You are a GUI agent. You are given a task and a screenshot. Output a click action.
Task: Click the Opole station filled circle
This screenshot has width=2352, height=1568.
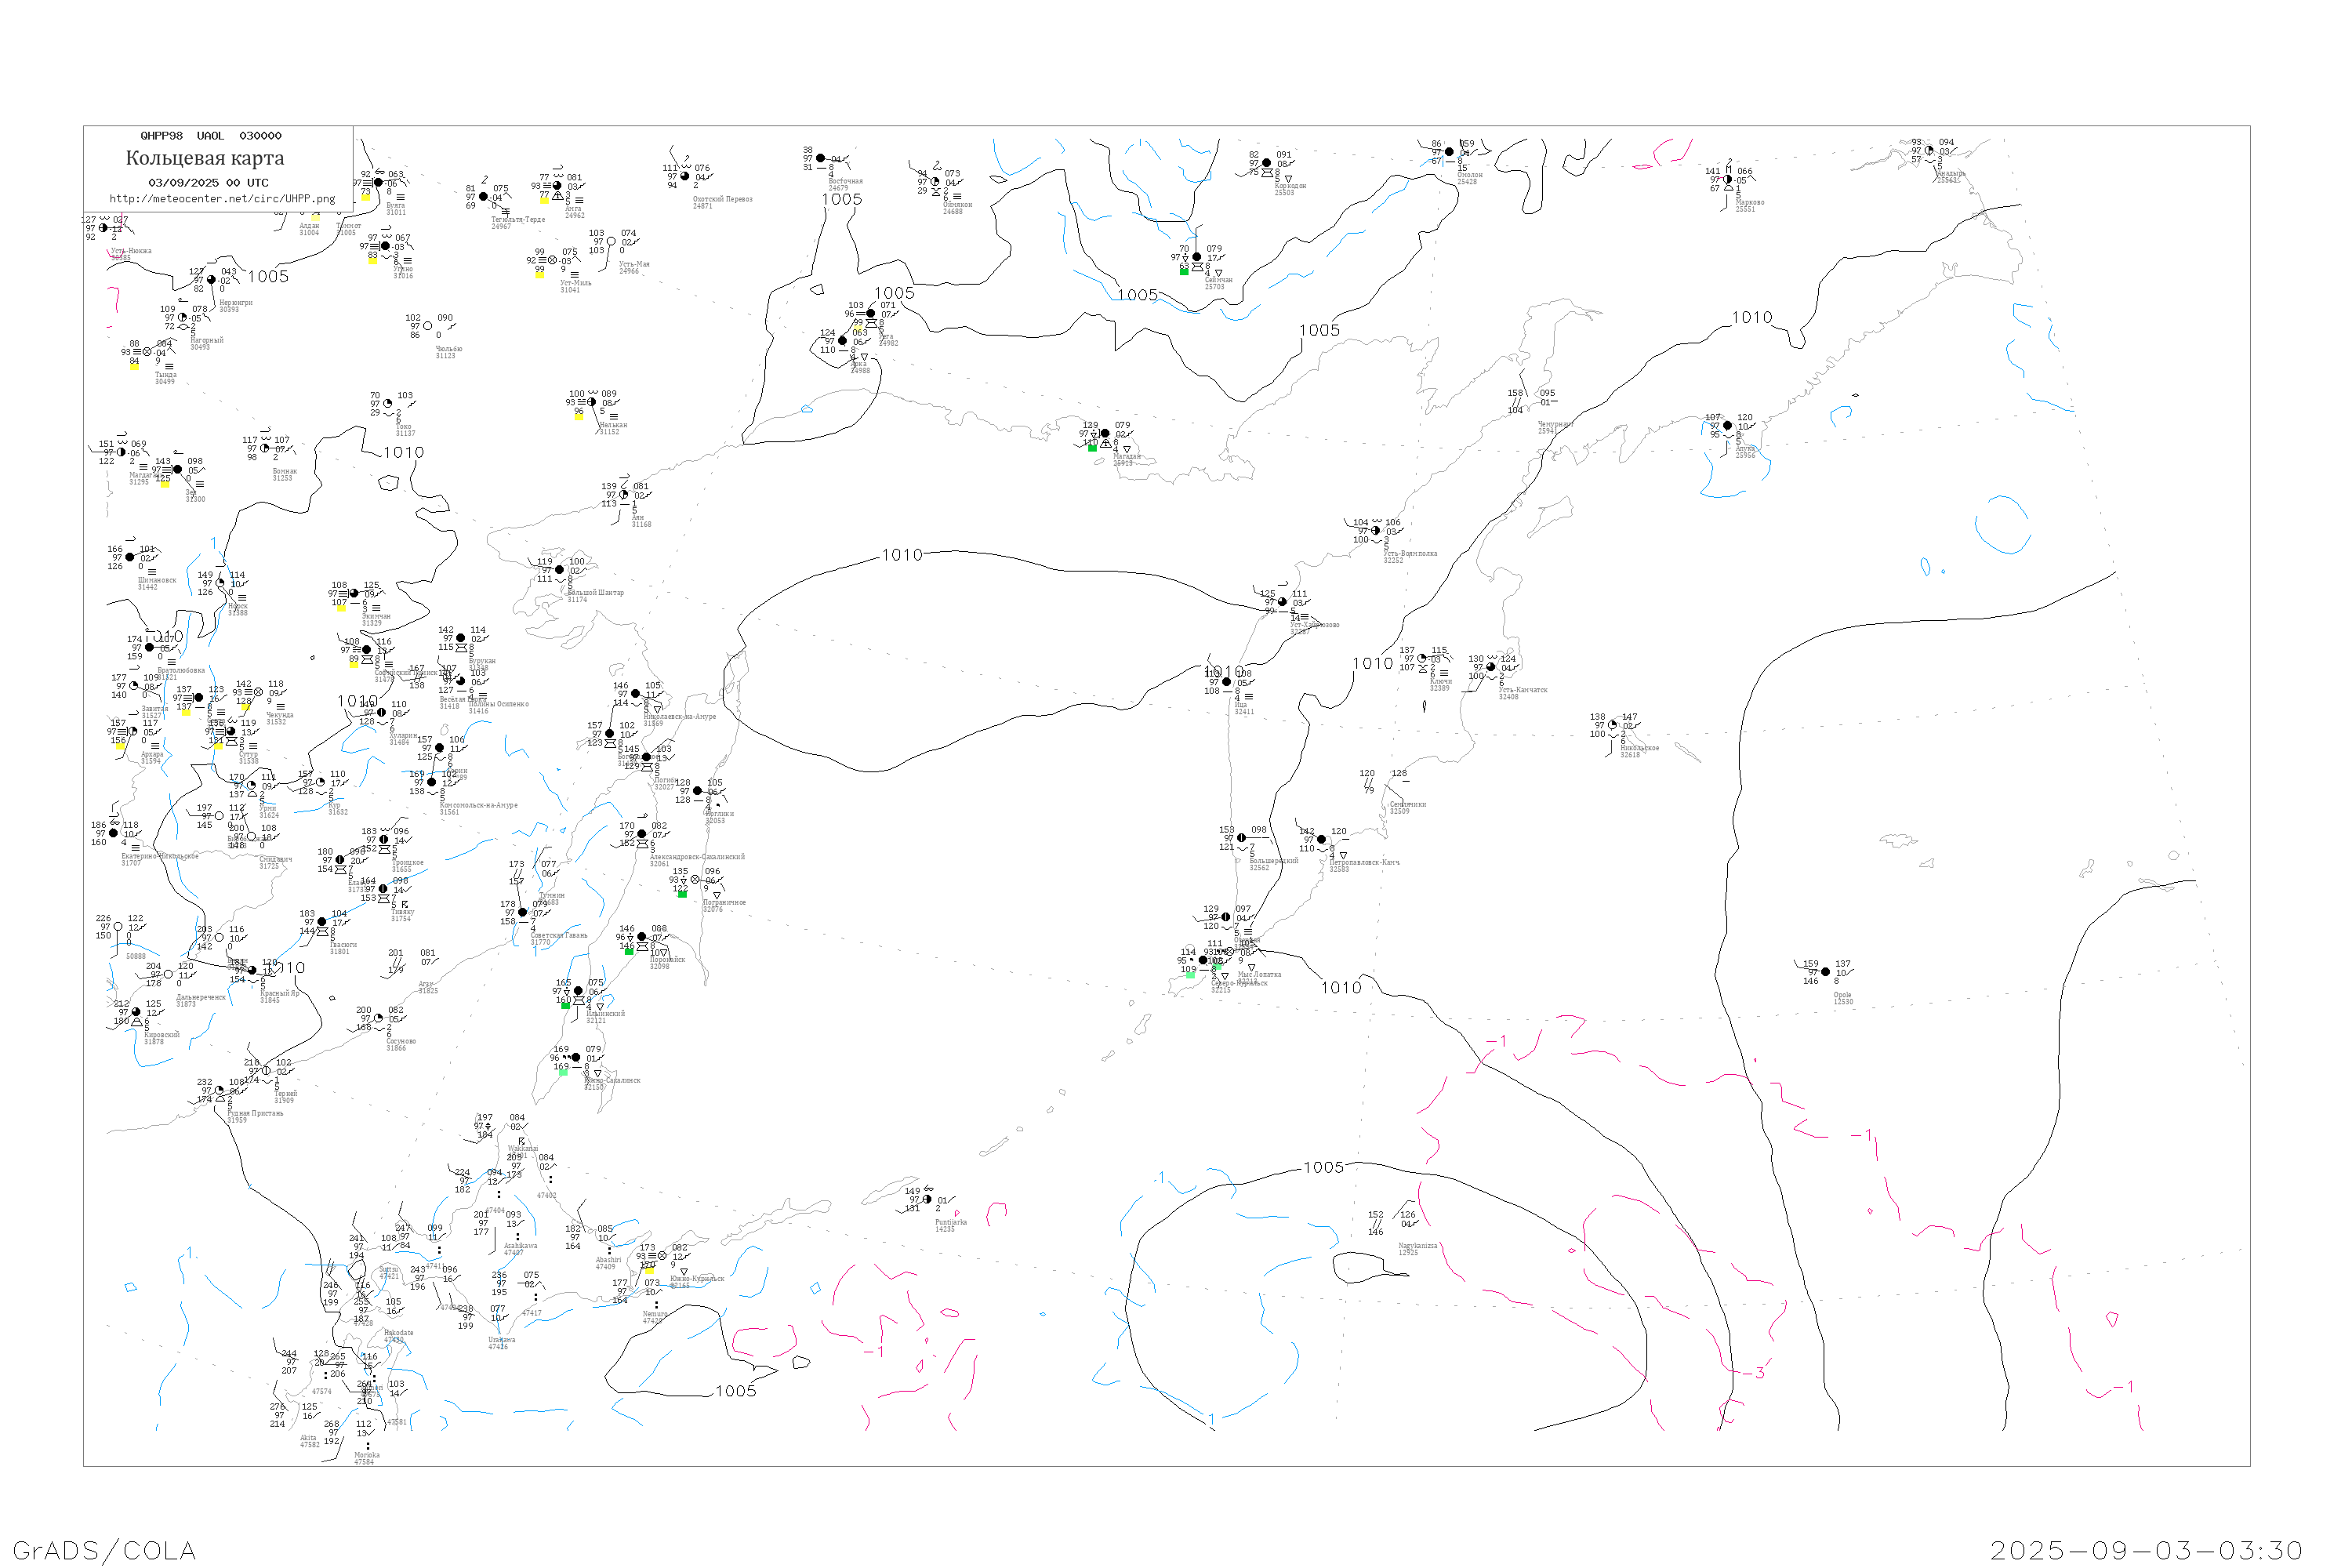[x=1826, y=972]
